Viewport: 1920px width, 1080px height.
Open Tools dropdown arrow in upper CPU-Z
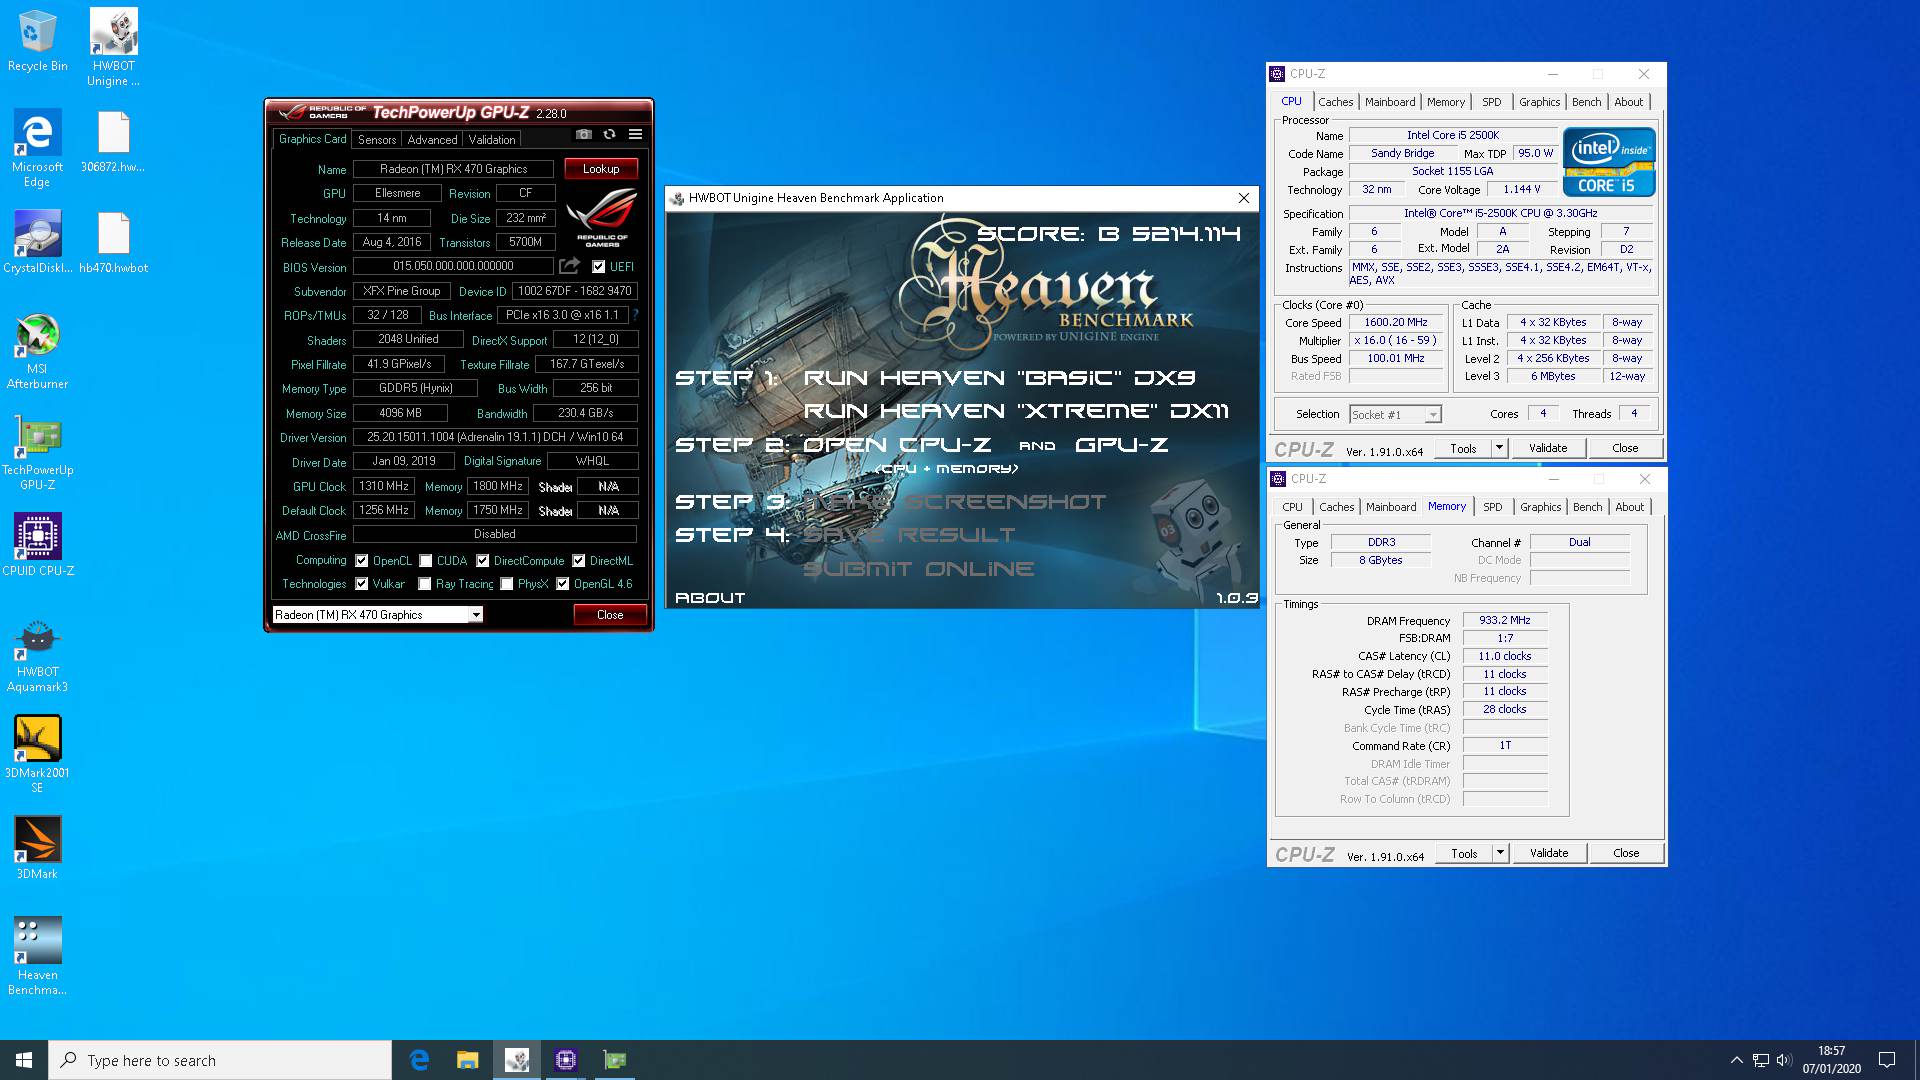pyautogui.click(x=1499, y=448)
